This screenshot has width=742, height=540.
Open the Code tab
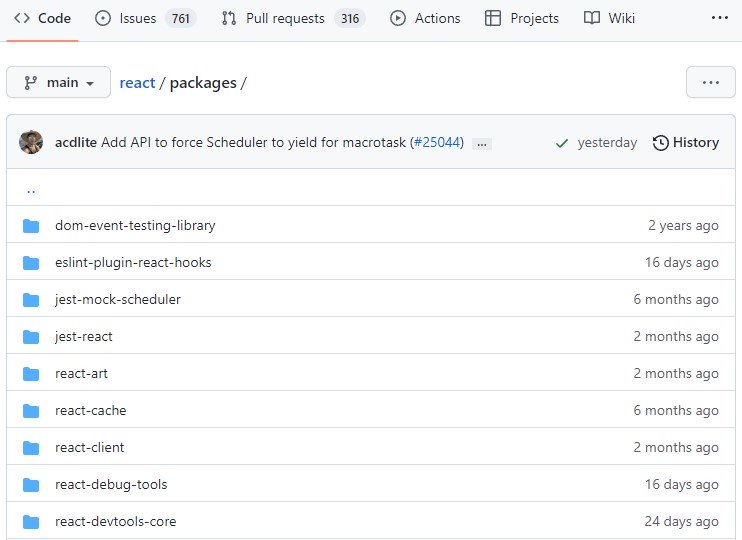[42, 18]
